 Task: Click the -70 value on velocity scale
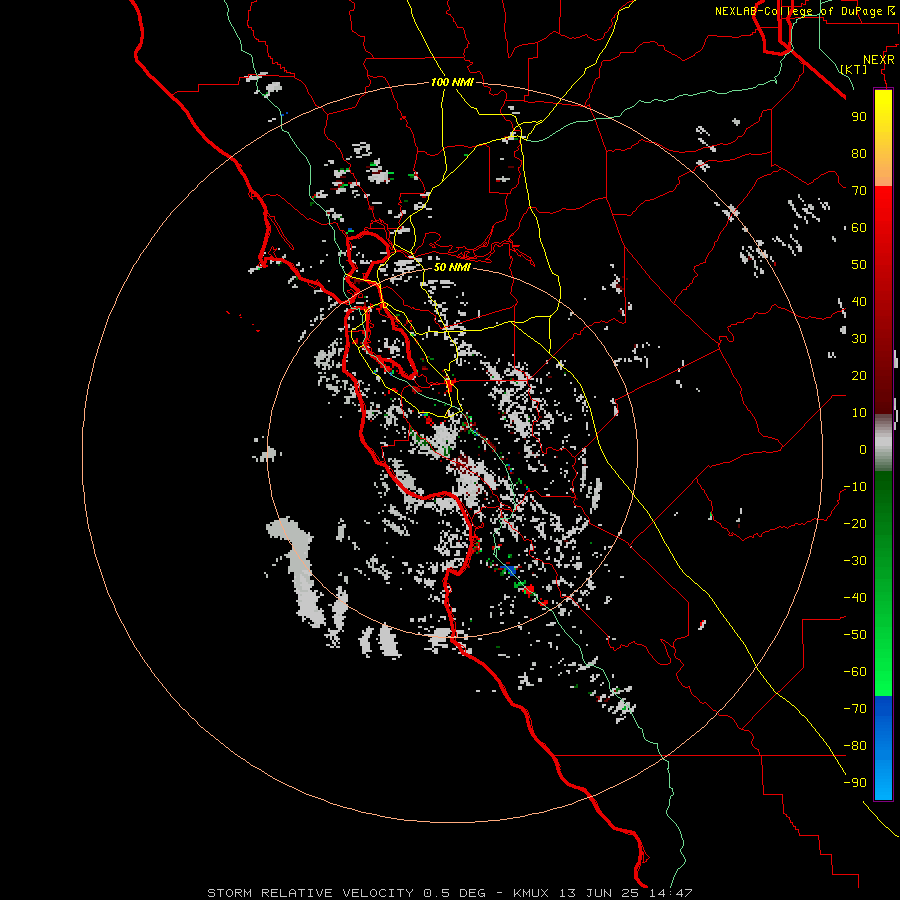(855, 709)
